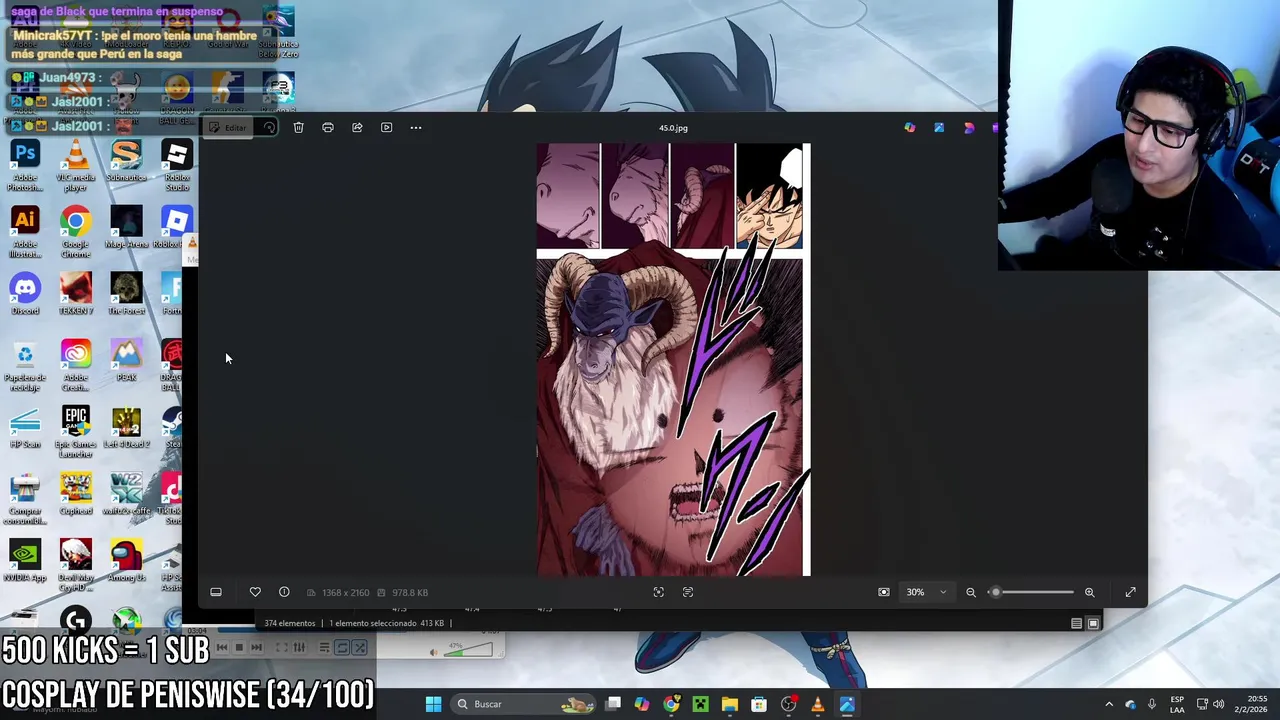1280x720 pixels.
Task: Click the Buscar taskbar search field
Action: [x=525, y=704]
